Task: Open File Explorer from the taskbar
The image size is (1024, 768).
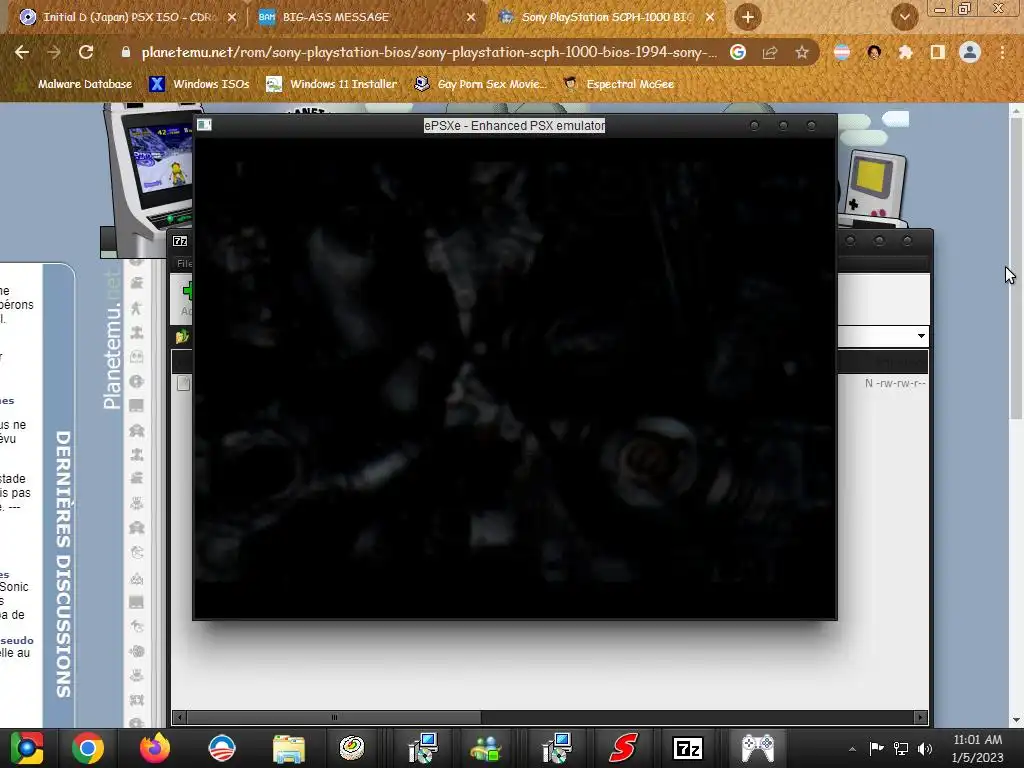Action: (288, 748)
